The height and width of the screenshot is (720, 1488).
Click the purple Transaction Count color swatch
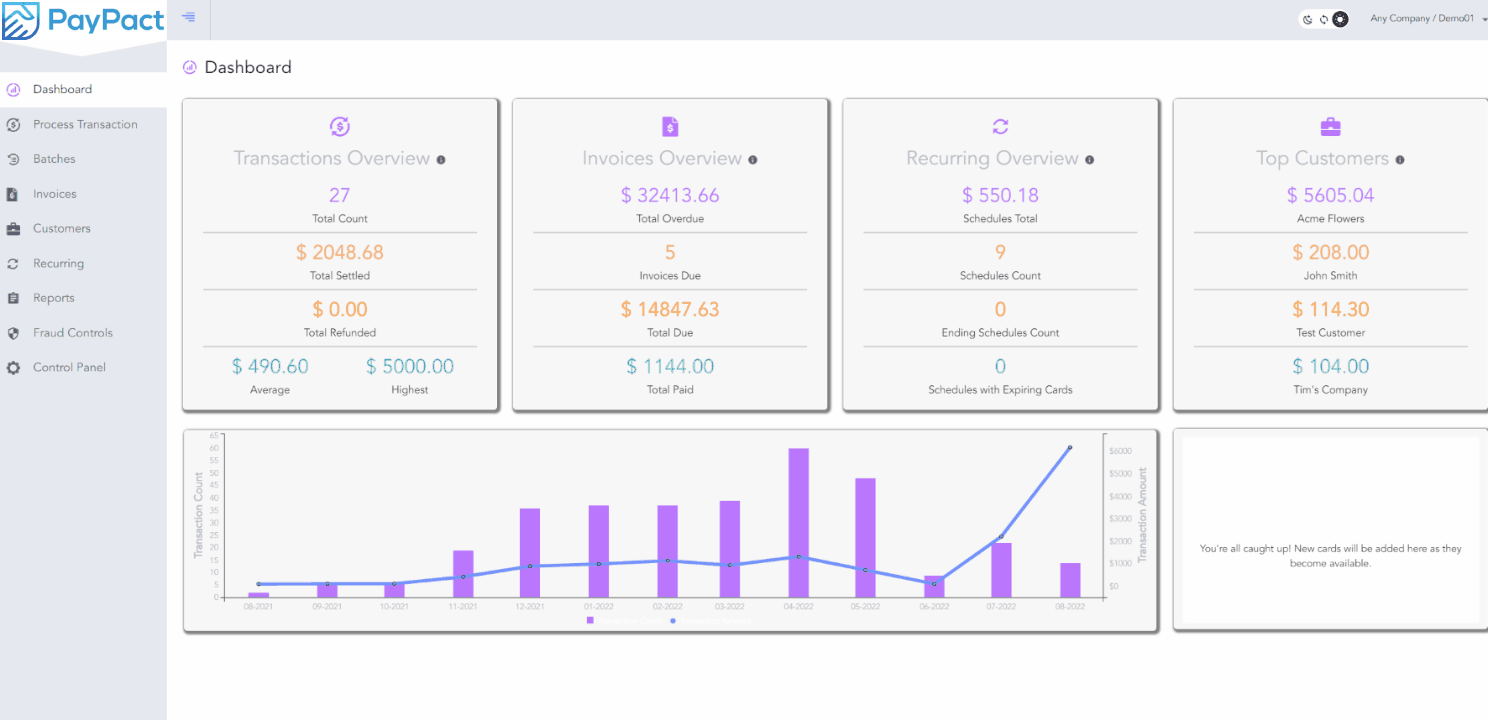(x=590, y=620)
